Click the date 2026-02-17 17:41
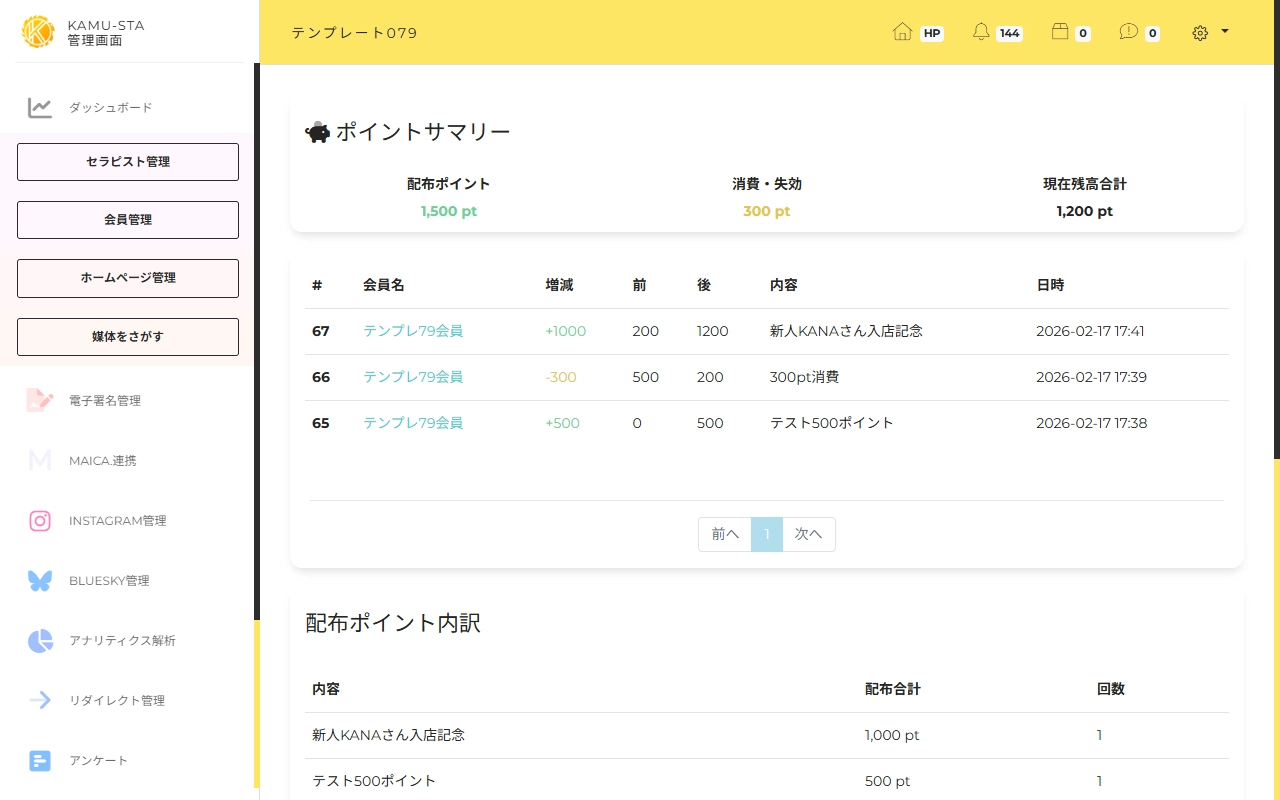 pyautogui.click(x=1090, y=331)
